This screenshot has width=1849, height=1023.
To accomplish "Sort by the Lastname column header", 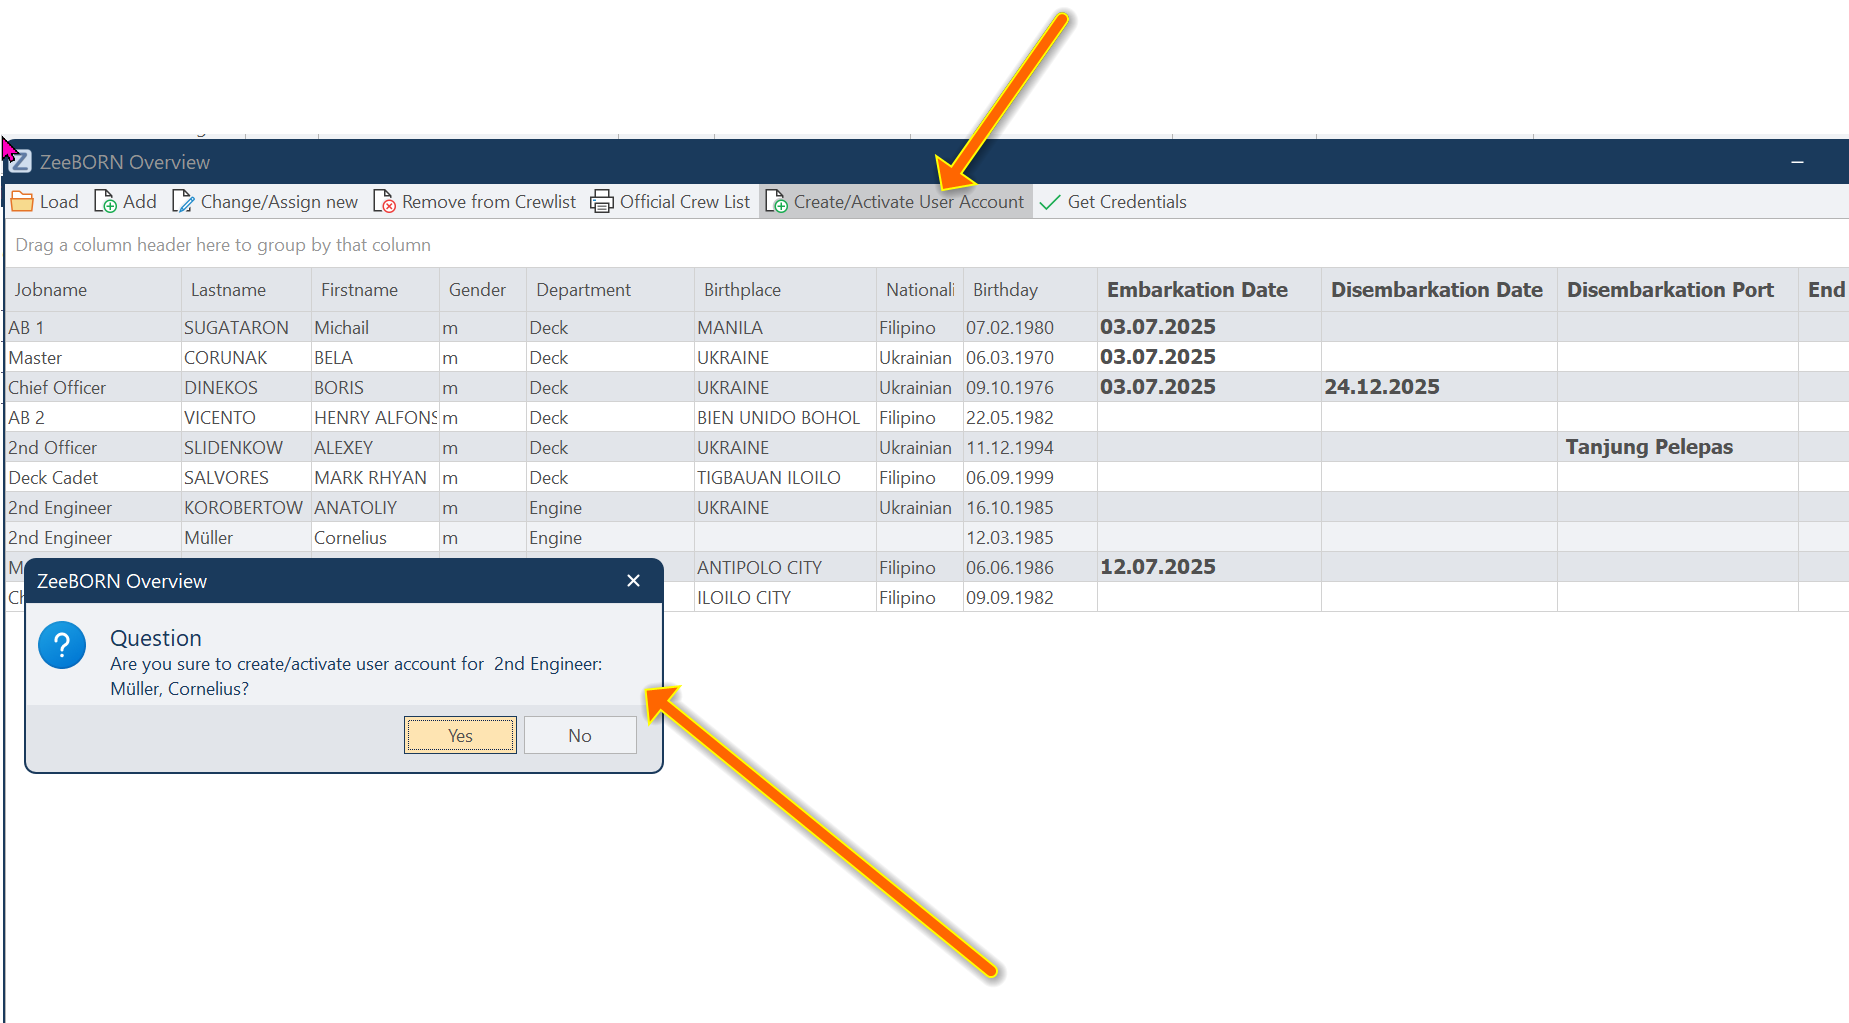I will pyautogui.click(x=246, y=290).
